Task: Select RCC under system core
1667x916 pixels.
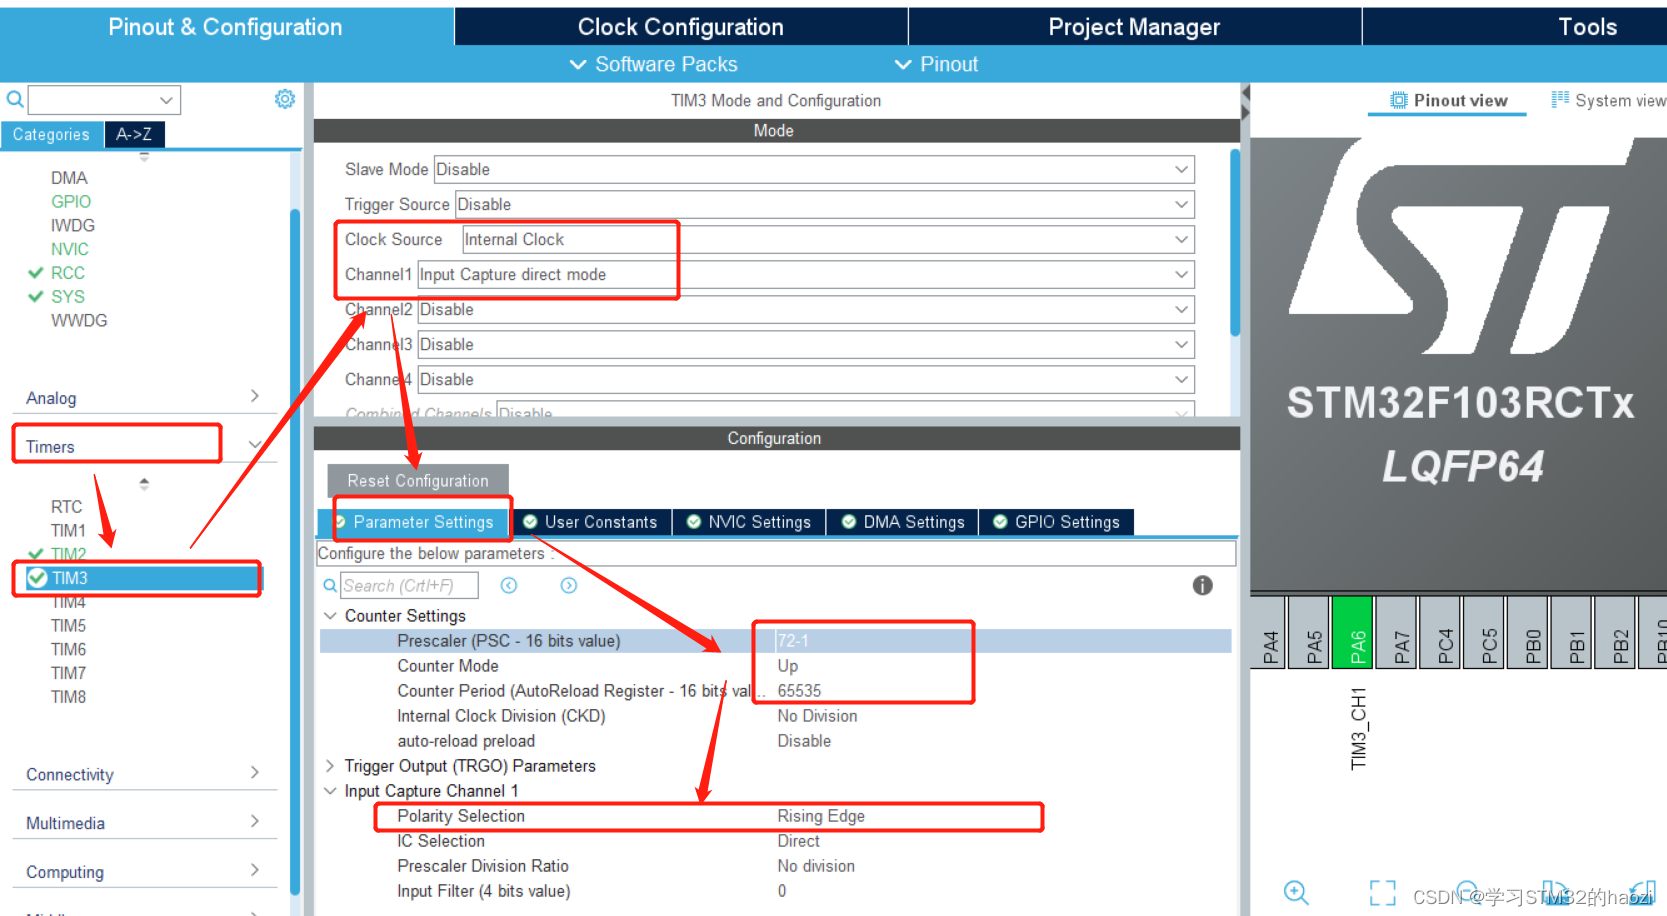Action: (68, 272)
